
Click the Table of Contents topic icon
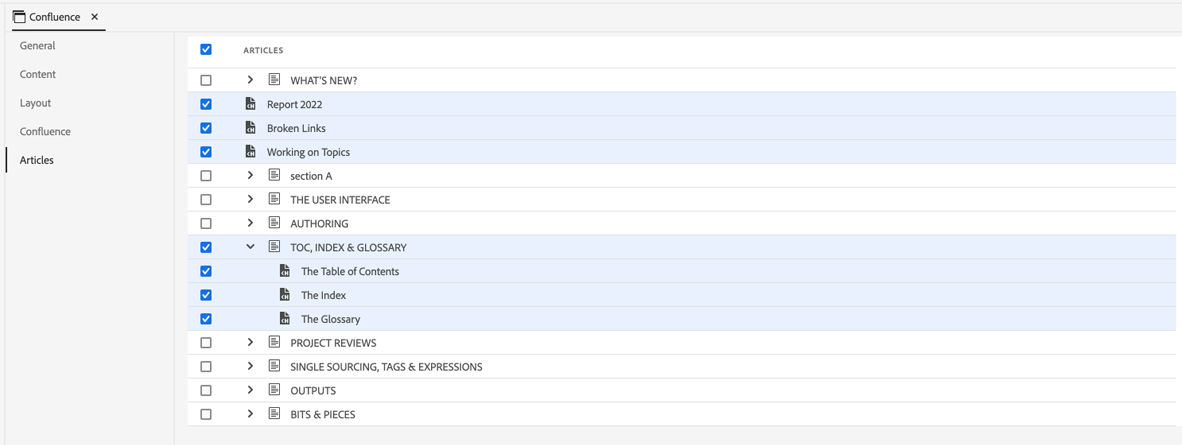click(x=285, y=271)
